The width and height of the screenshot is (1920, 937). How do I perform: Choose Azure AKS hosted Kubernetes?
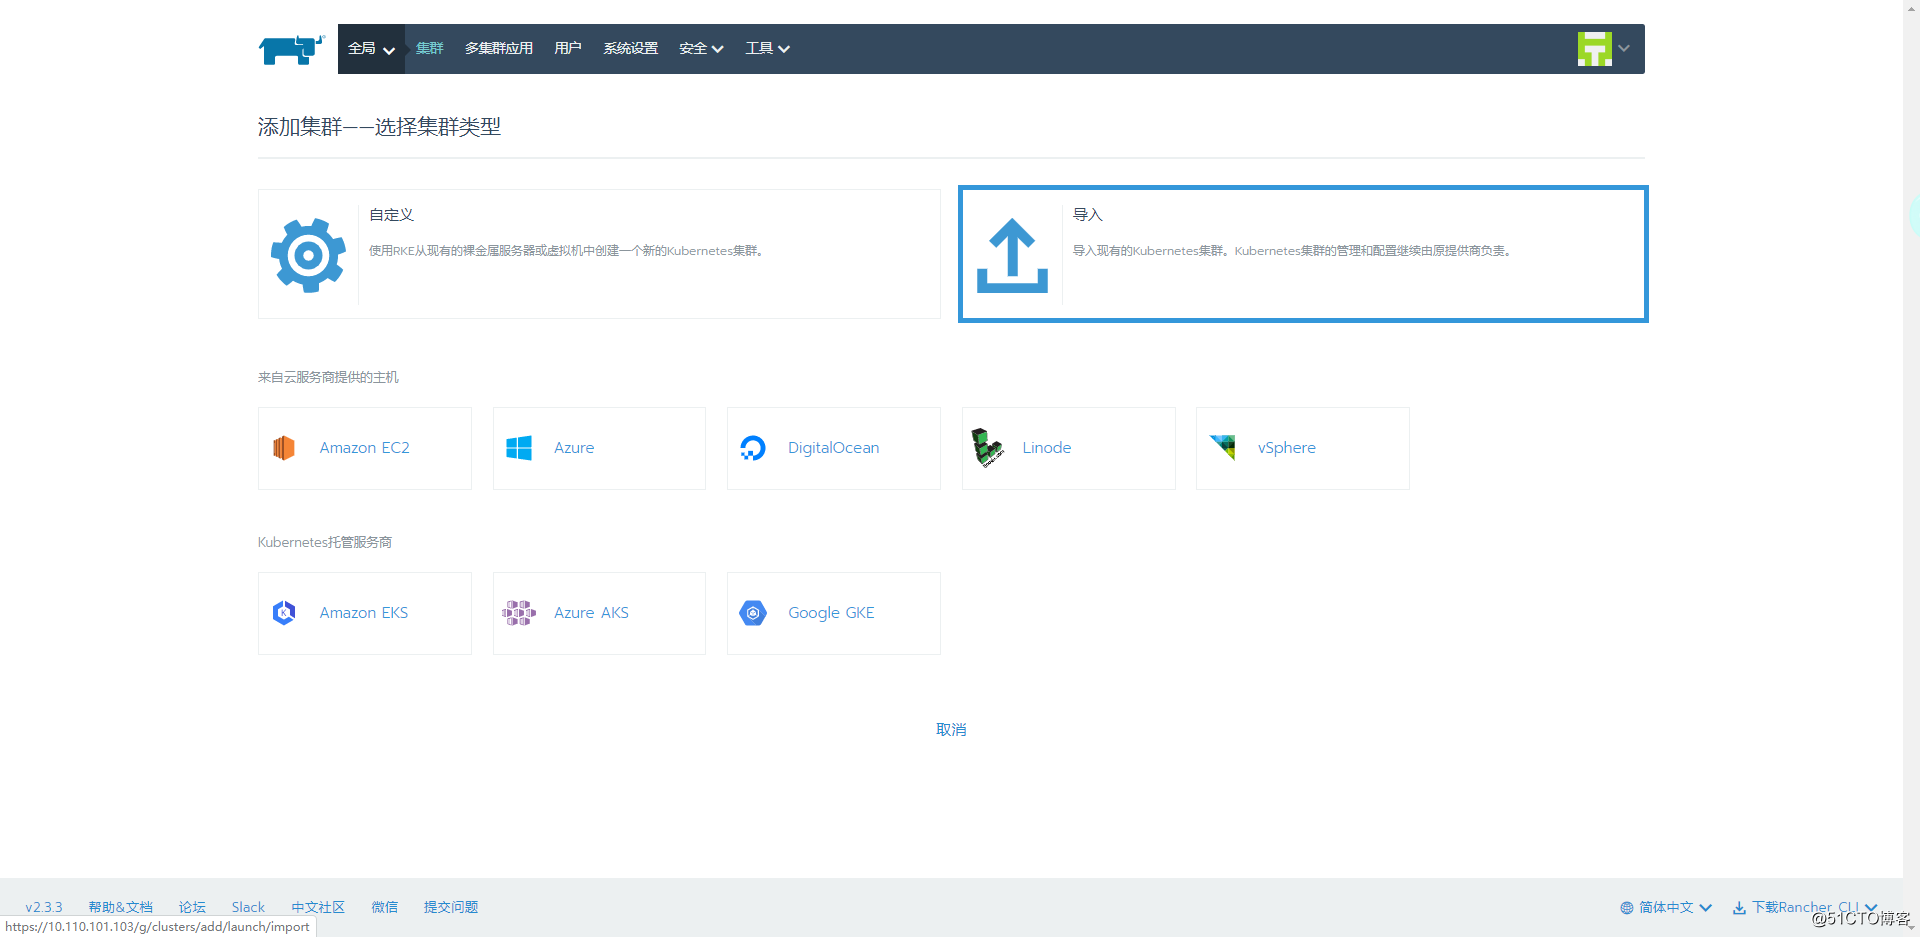599,613
